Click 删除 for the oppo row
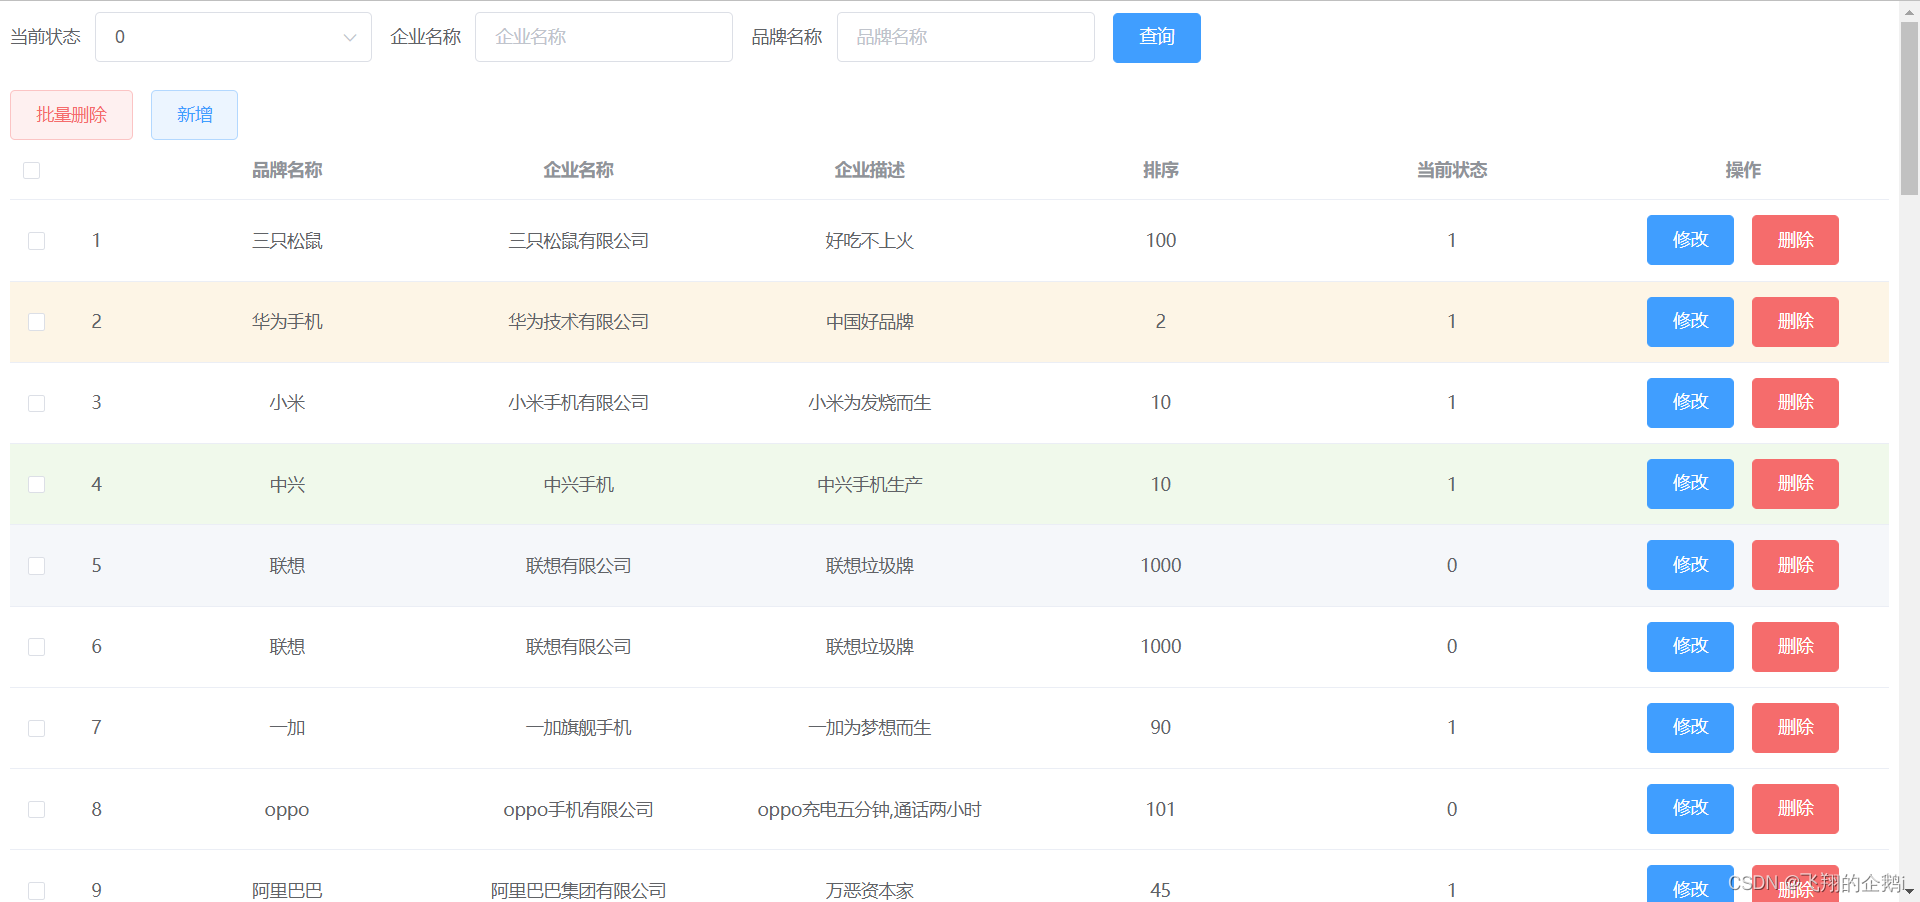Viewport: 1920px width, 902px height. [x=1795, y=809]
